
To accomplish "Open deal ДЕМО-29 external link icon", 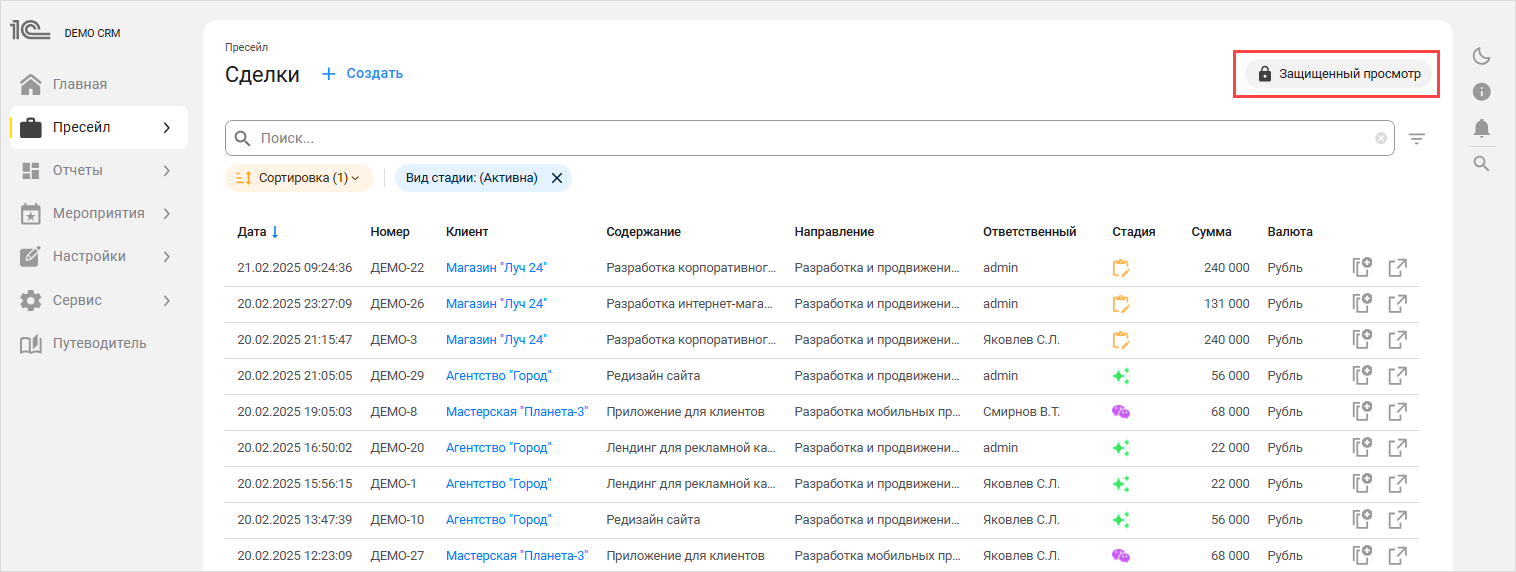I will (1398, 376).
